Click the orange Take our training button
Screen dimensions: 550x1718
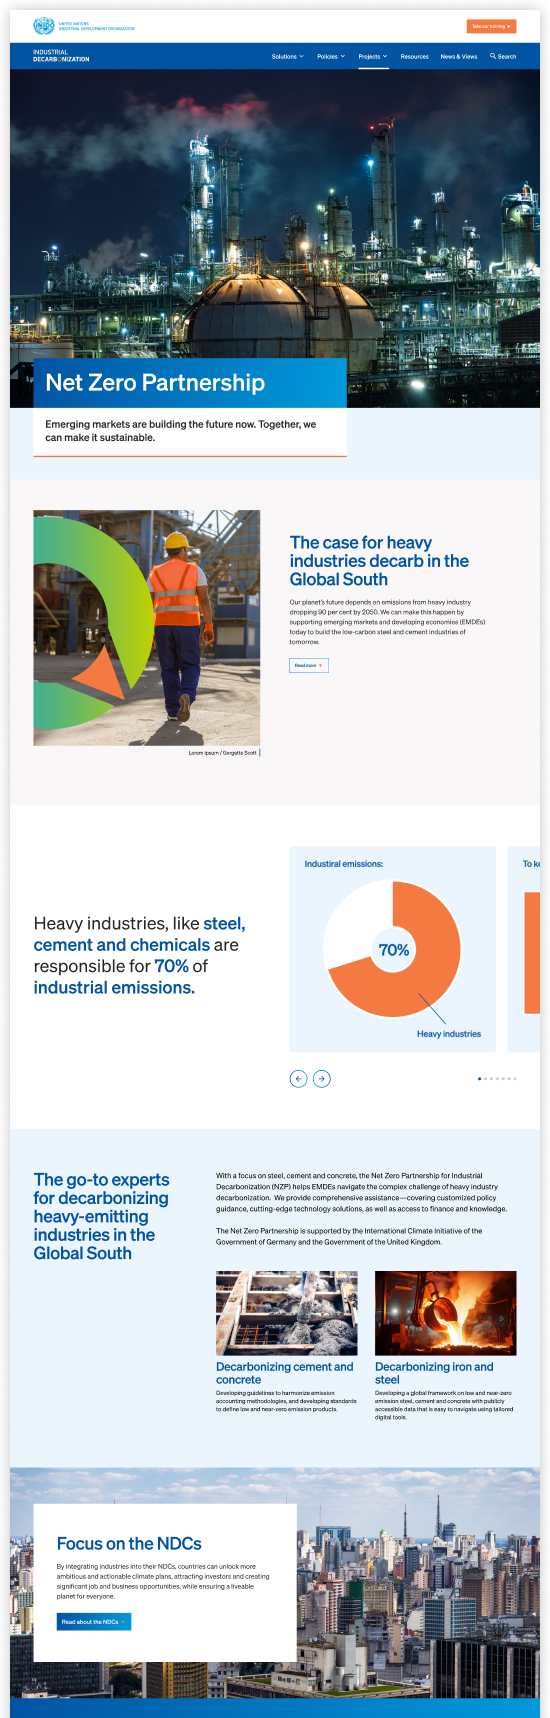[491, 26]
